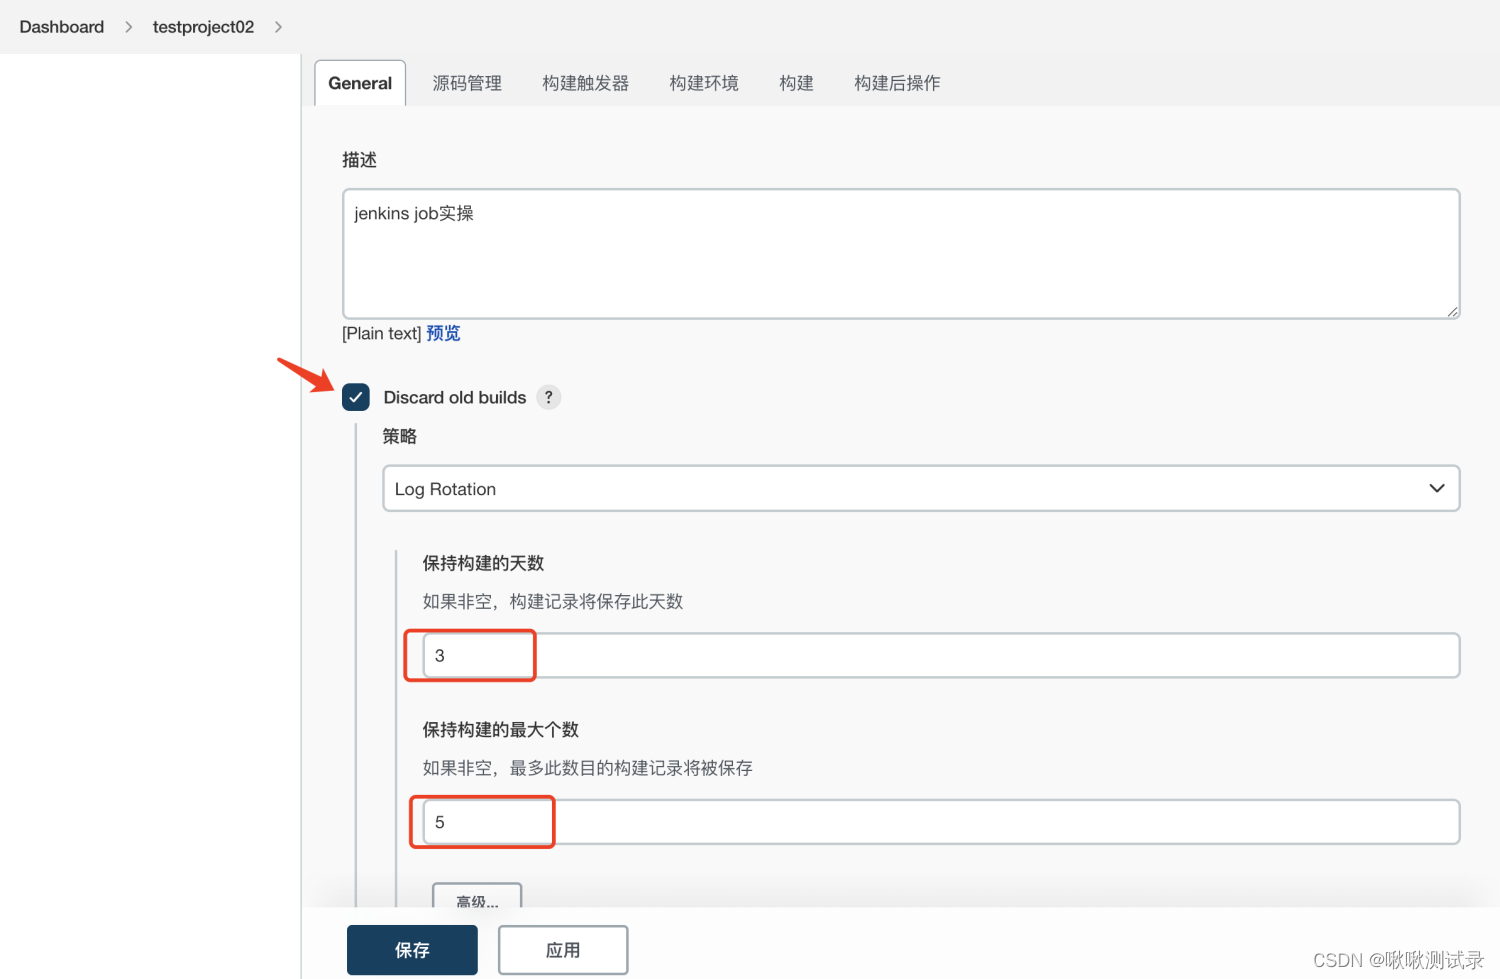Click the days-to-keep-builds field showing 3
This screenshot has width=1500, height=979.
pyautogui.click(x=941, y=656)
